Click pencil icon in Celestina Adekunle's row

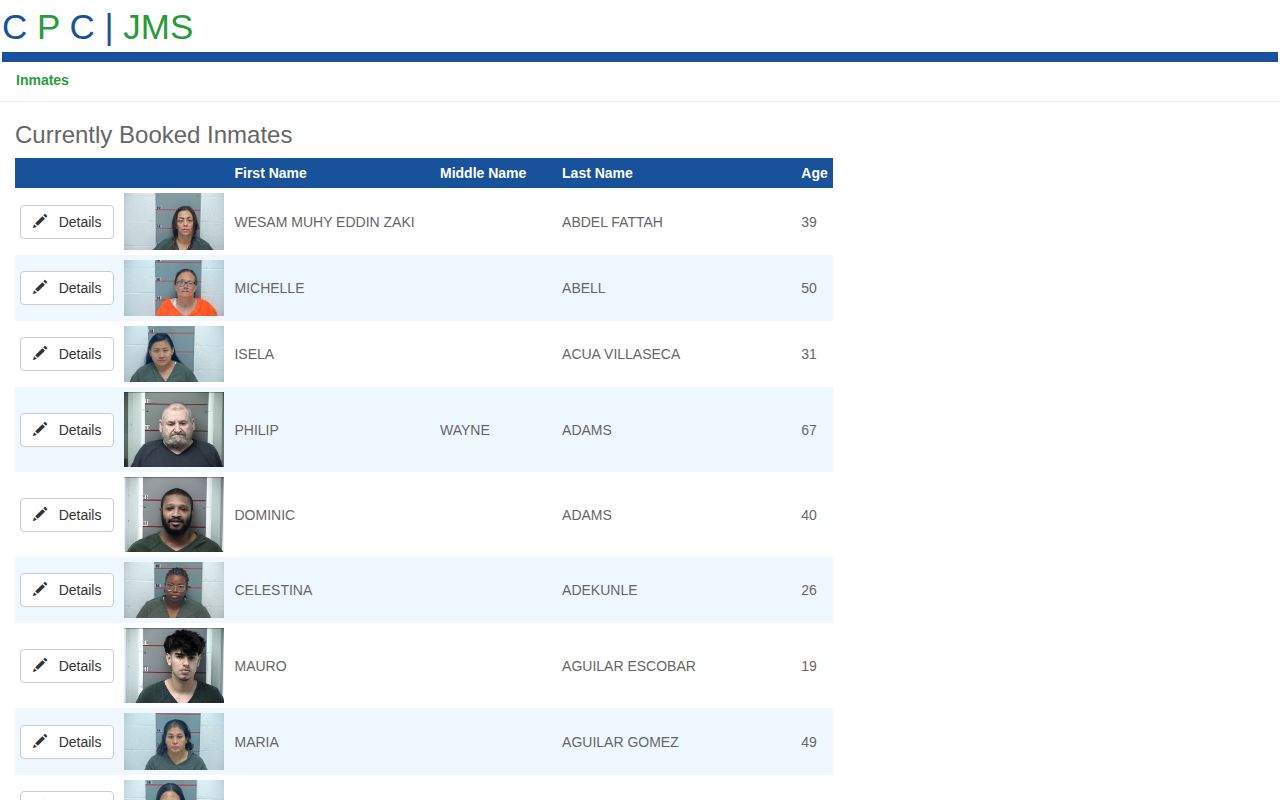(40, 589)
